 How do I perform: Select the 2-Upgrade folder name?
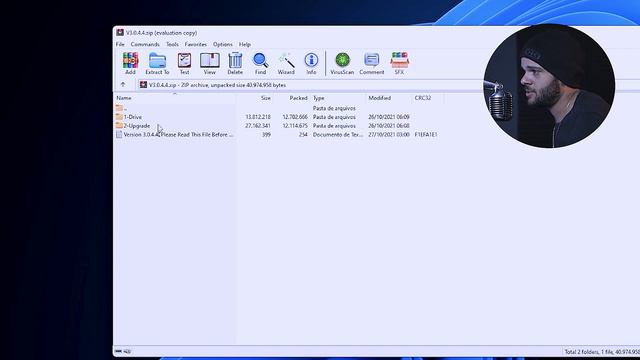tap(137, 126)
